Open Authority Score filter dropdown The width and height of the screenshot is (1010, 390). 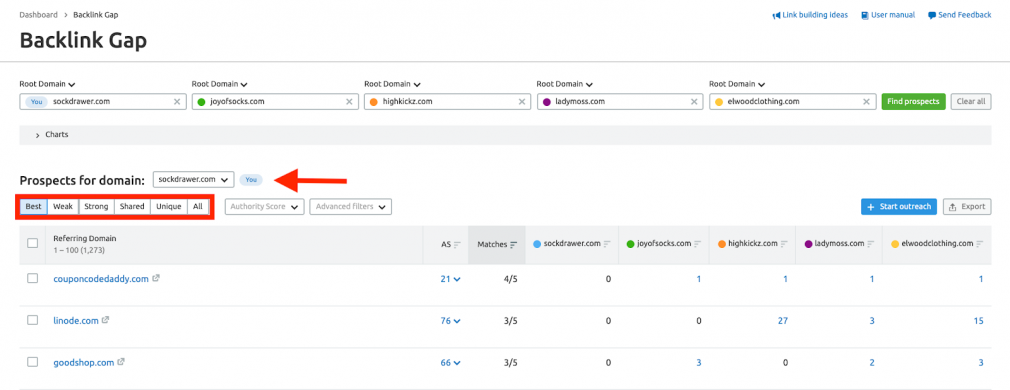[264, 207]
